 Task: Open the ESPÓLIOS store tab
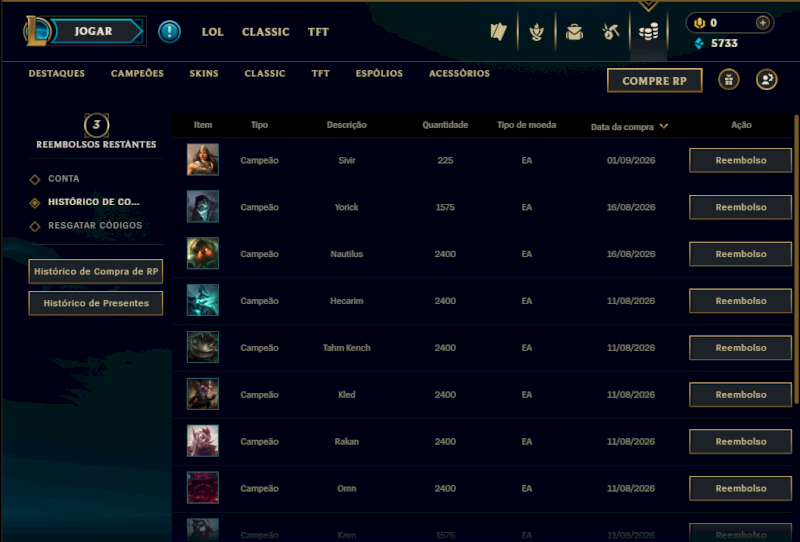point(379,73)
